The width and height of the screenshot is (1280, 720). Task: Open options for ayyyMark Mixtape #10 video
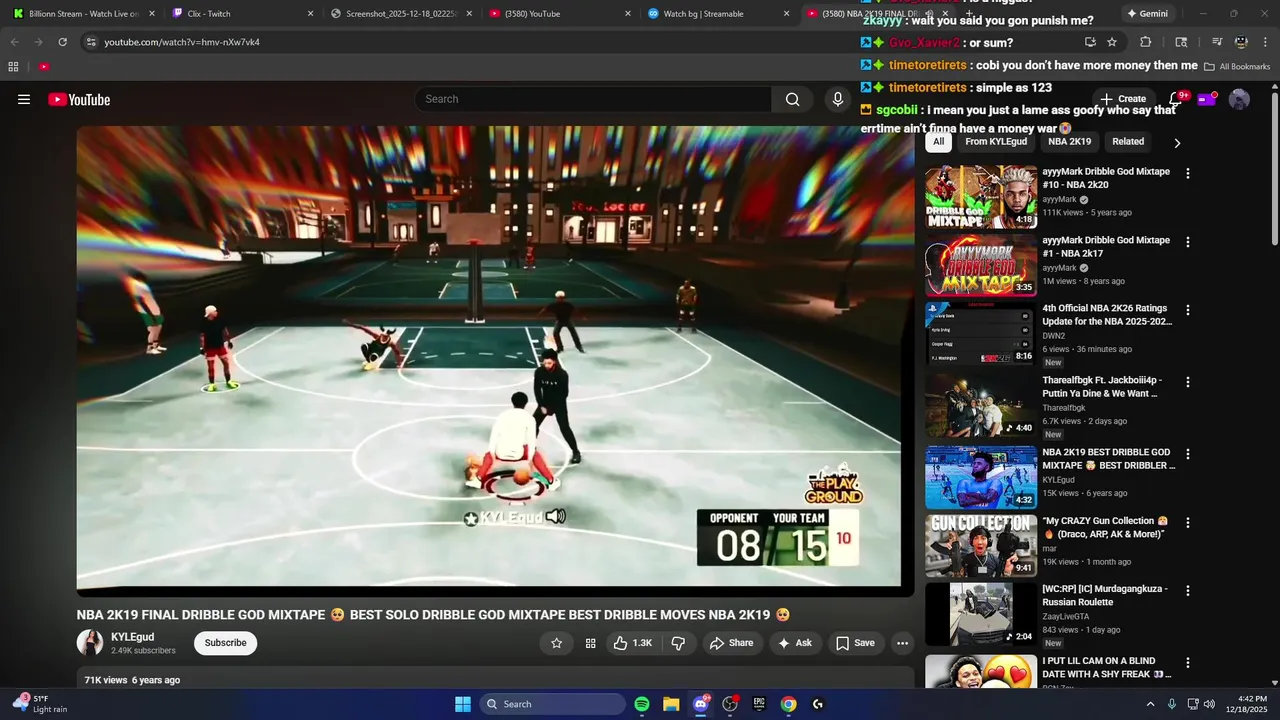pyautogui.click(x=1188, y=173)
